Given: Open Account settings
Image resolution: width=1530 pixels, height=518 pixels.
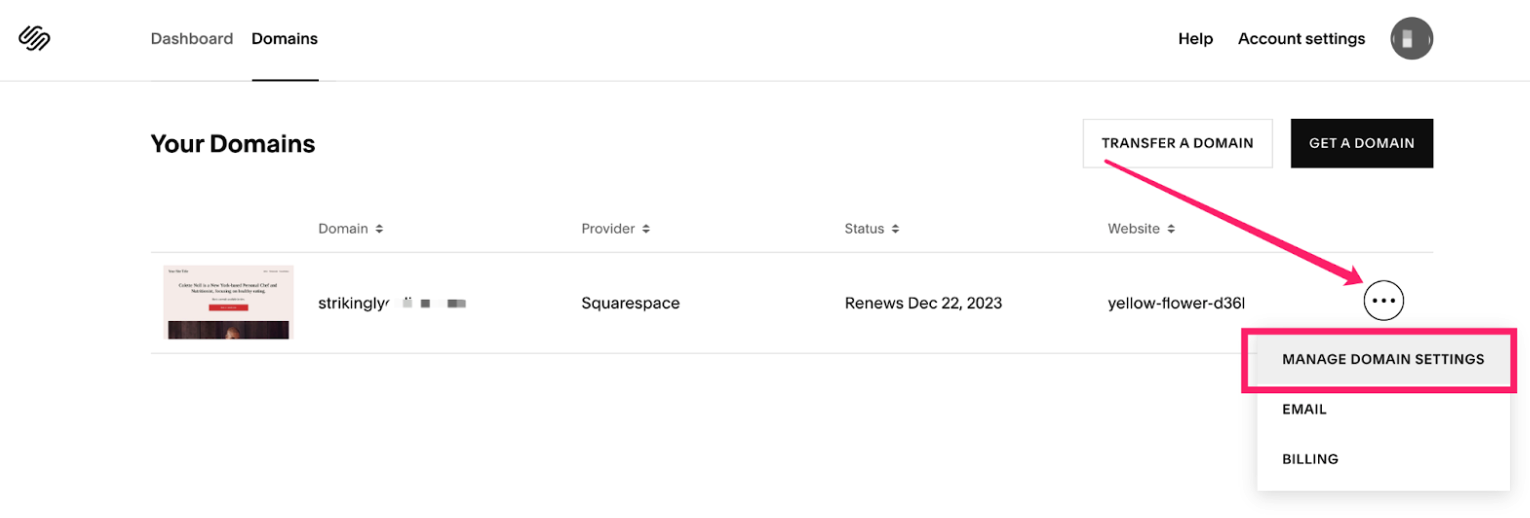Looking at the screenshot, I should point(1301,39).
